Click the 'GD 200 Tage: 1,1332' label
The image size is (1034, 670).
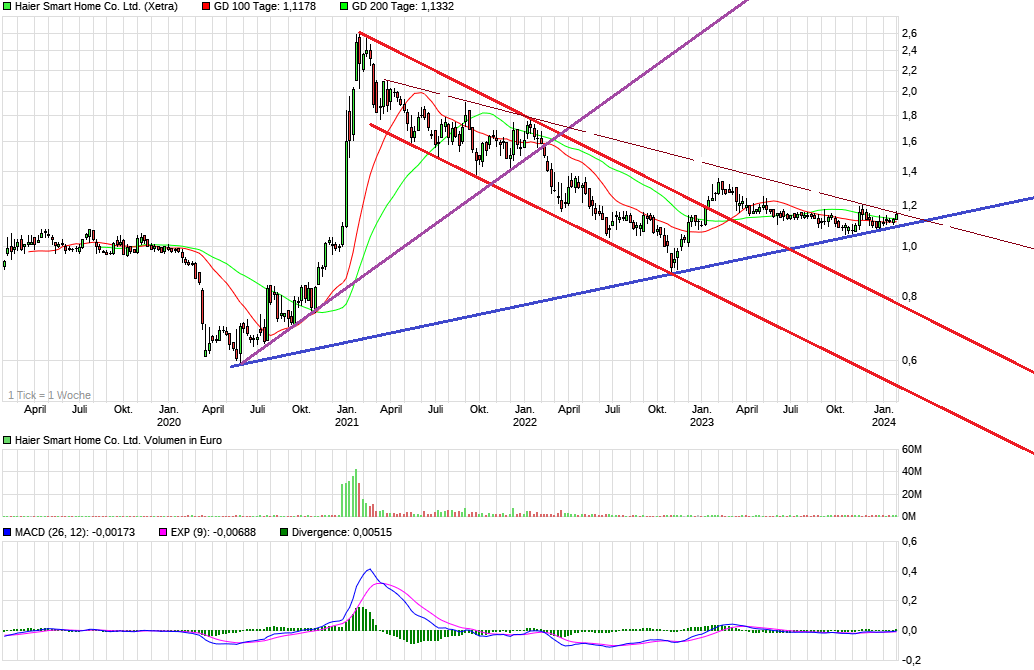(x=402, y=7)
